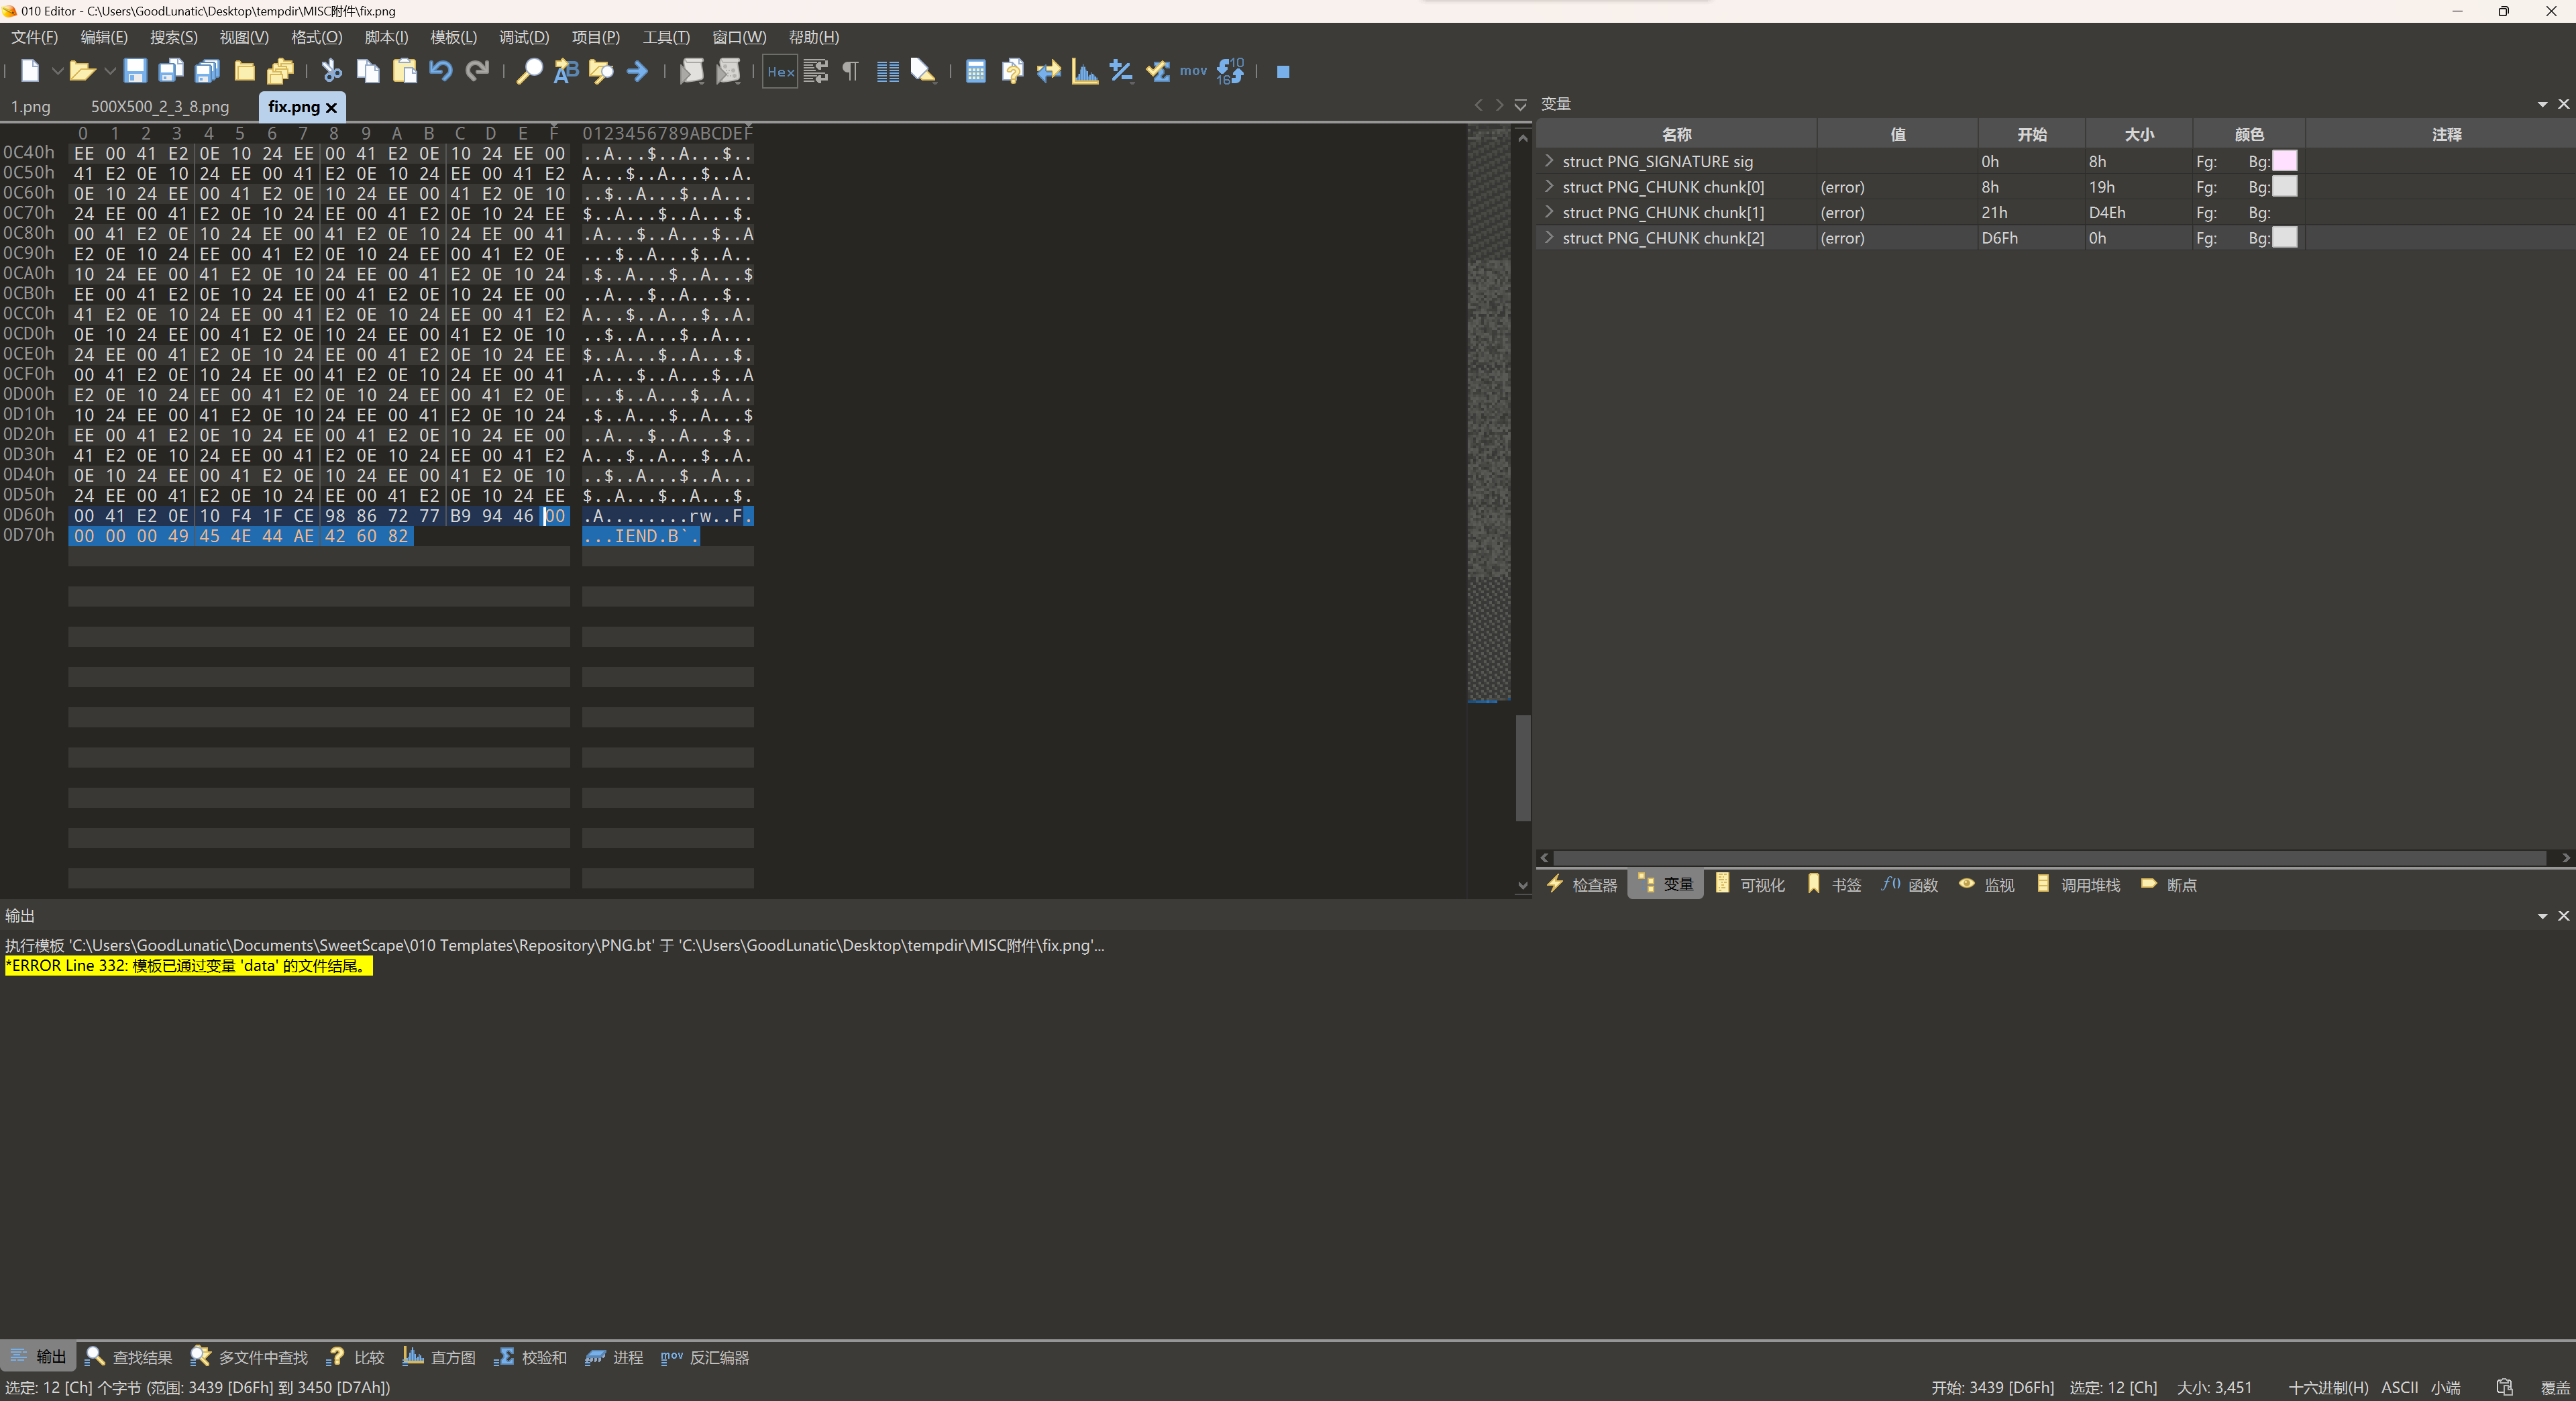Open 反汇编器 bottom tab
2576x1401 pixels.
click(x=705, y=1357)
